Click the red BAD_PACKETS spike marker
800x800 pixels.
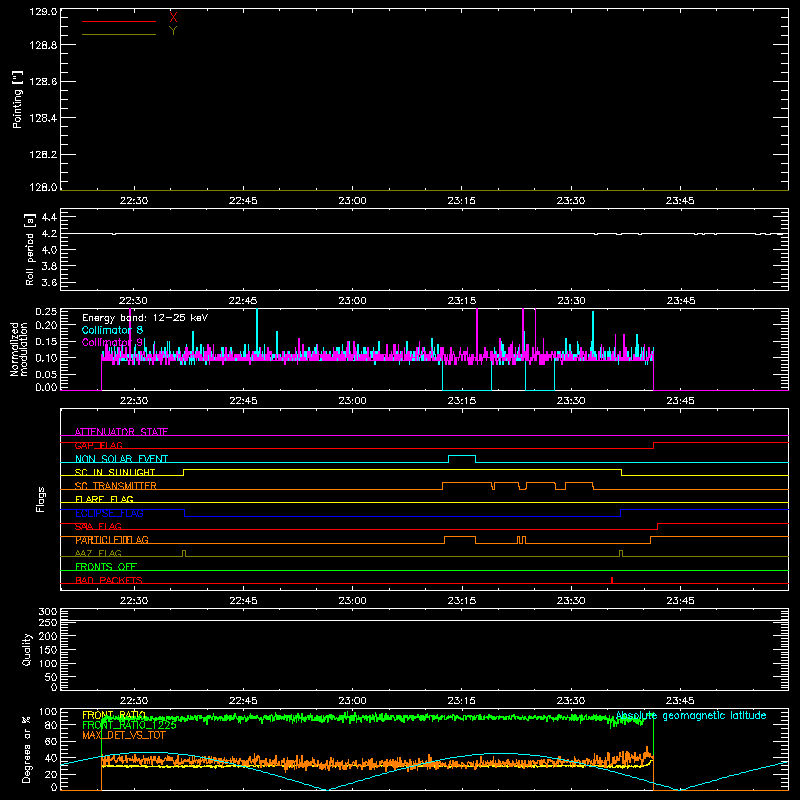[612, 580]
